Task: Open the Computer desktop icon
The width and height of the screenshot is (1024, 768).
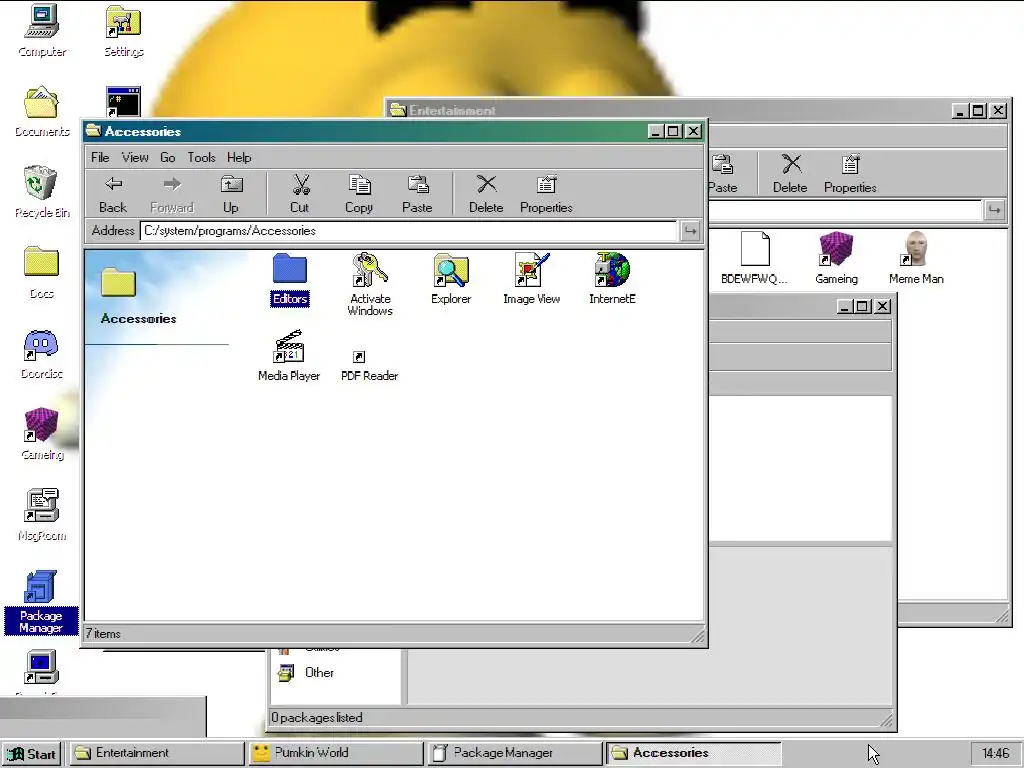Action: (42, 31)
